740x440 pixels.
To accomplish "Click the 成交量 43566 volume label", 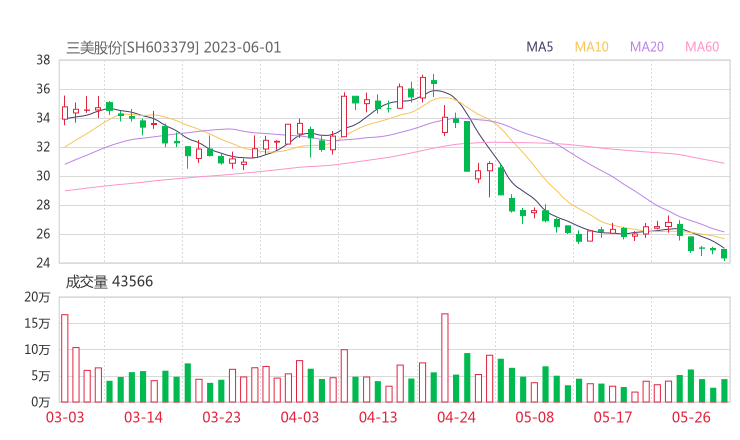I will coord(109,282).
